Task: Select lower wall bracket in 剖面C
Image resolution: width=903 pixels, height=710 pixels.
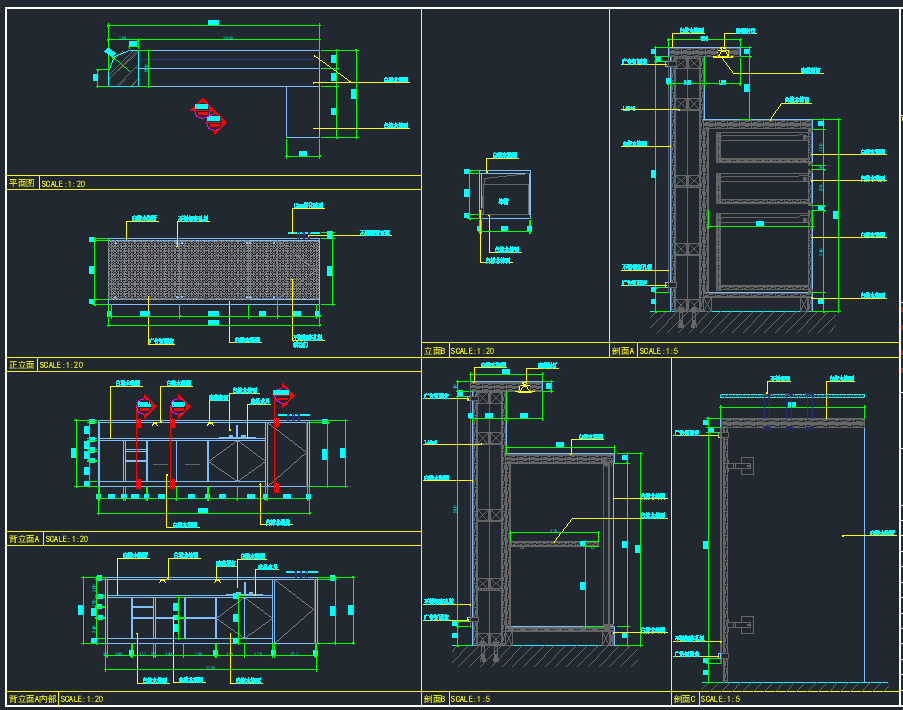Action: pos(740,625)
